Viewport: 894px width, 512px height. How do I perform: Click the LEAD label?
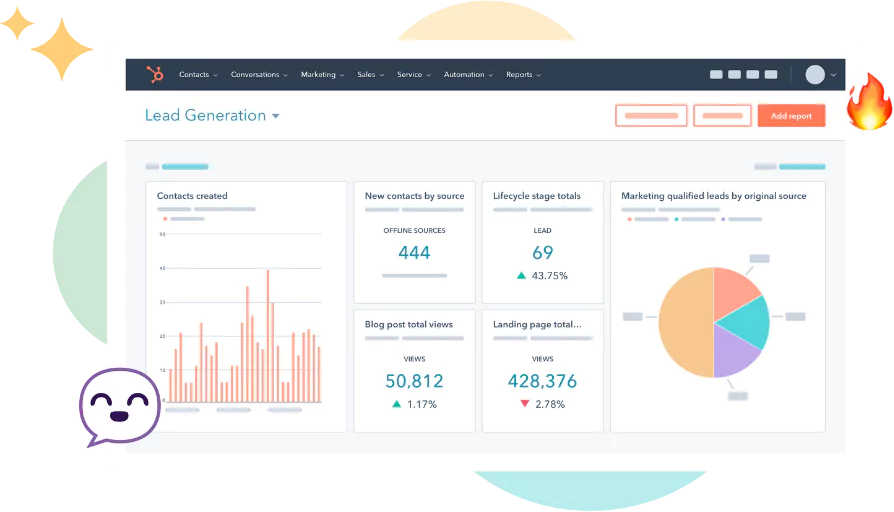pyautogui.click(x=542, y=230)
